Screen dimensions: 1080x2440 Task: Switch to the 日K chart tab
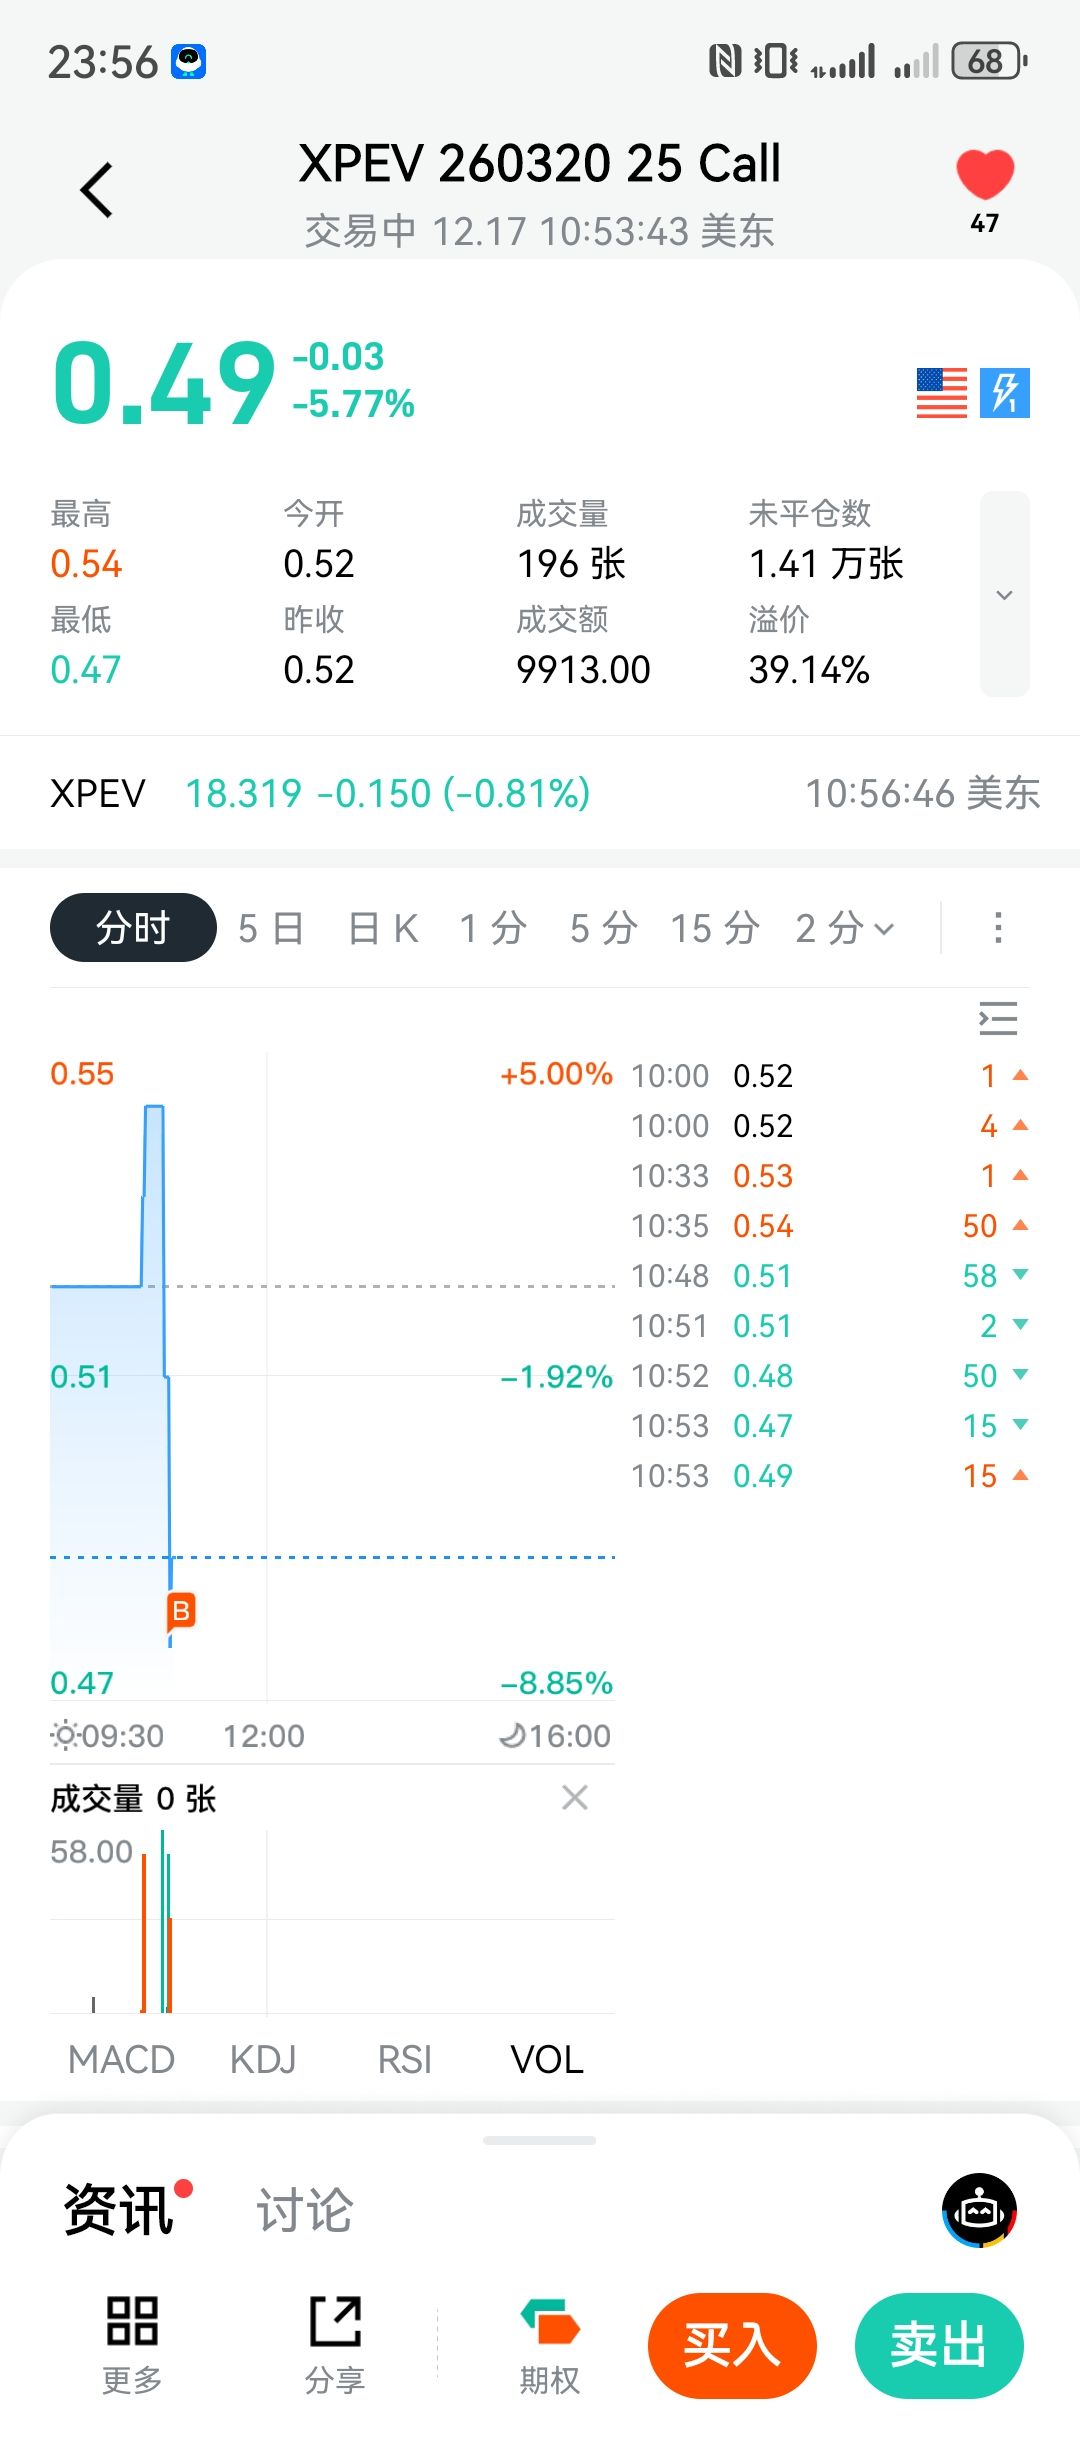pyautogui.click(x=383, y=928)
